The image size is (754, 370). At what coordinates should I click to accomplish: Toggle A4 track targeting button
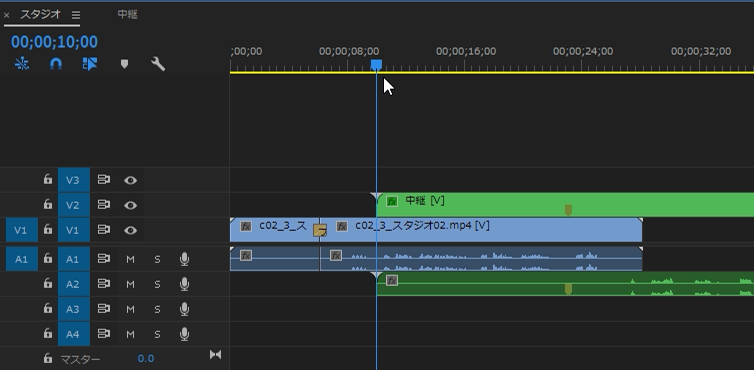(x=74, y=334)
